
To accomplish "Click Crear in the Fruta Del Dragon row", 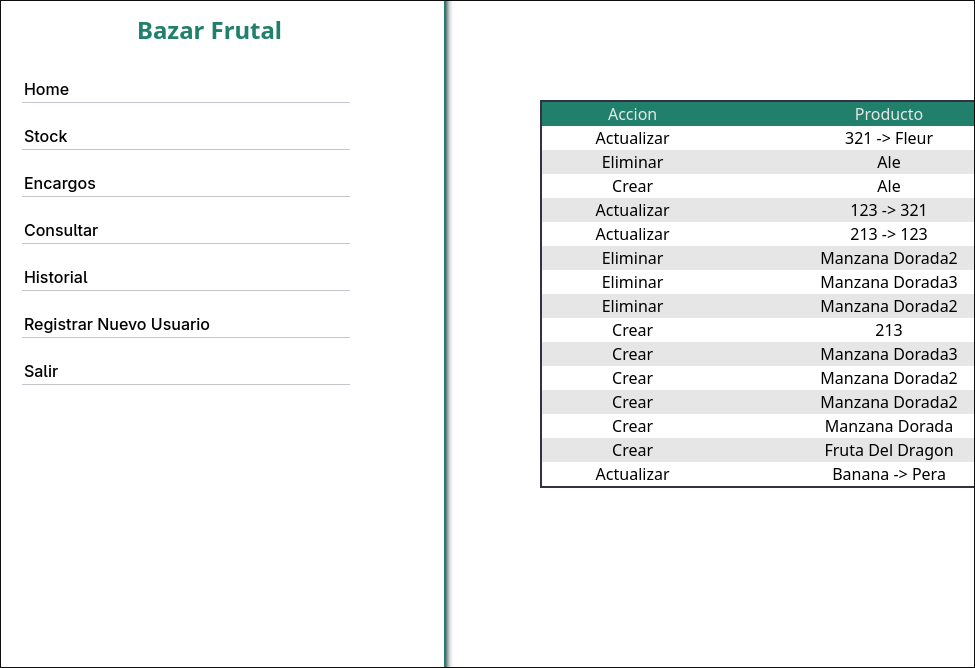I will tap(632, 450).
